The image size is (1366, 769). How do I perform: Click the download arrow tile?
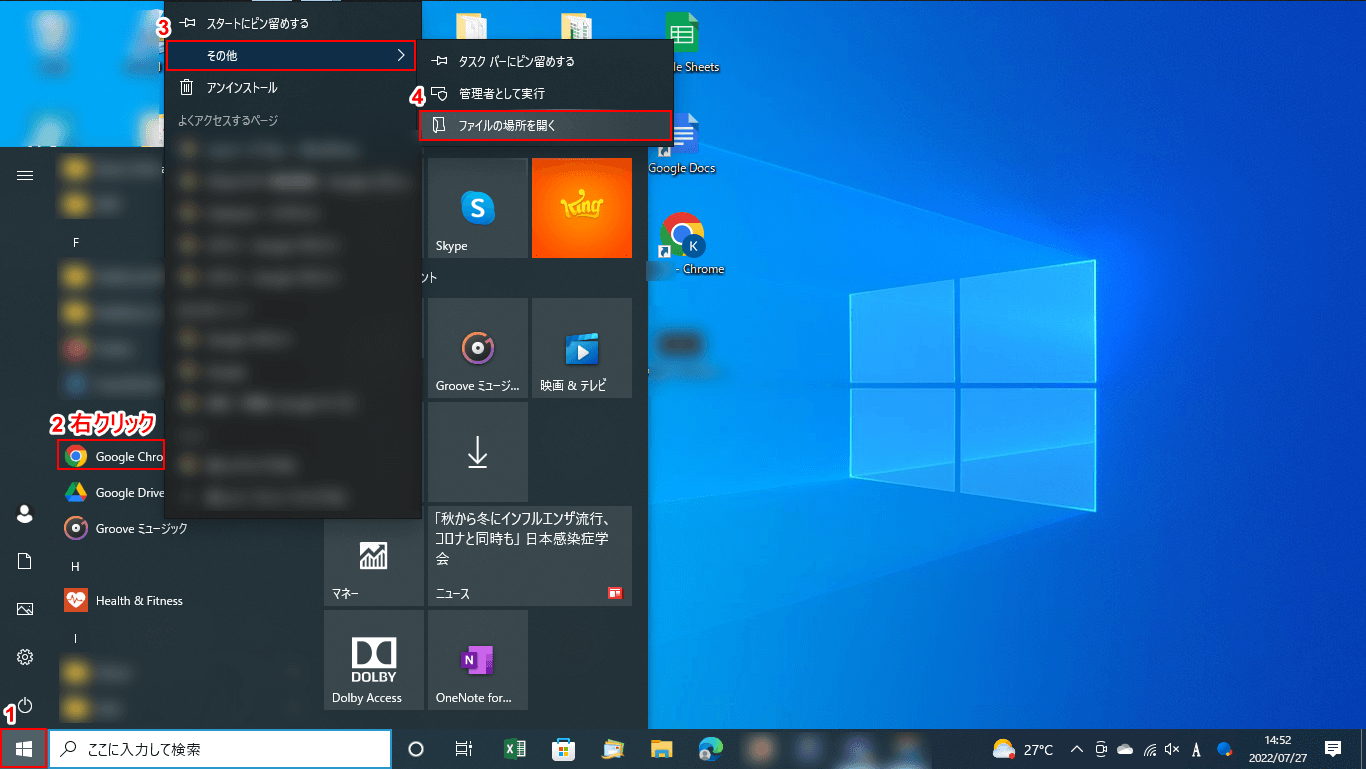pyautogui.click(x=478, y=452)
